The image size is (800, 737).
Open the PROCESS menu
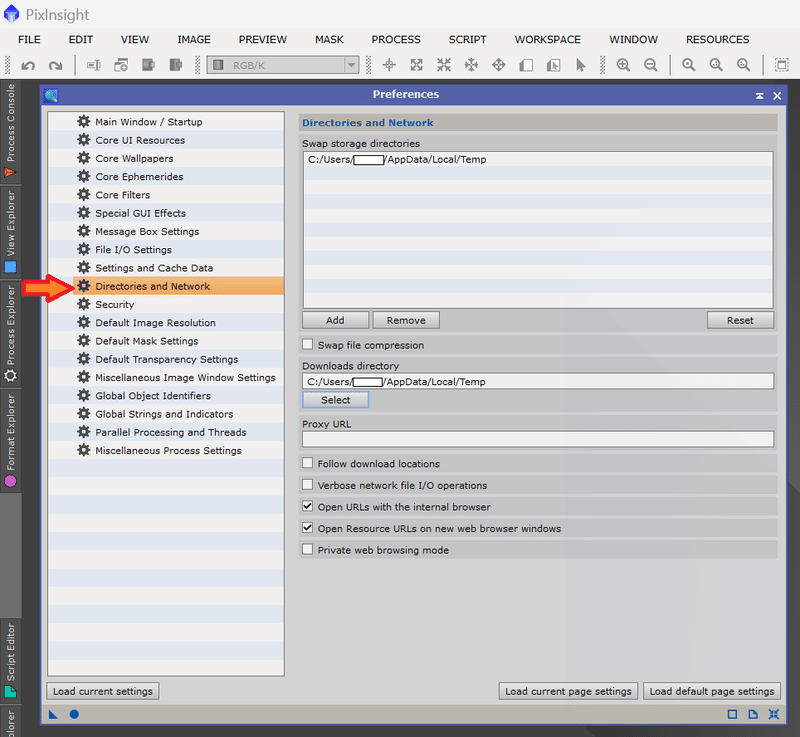coord(396,39)
